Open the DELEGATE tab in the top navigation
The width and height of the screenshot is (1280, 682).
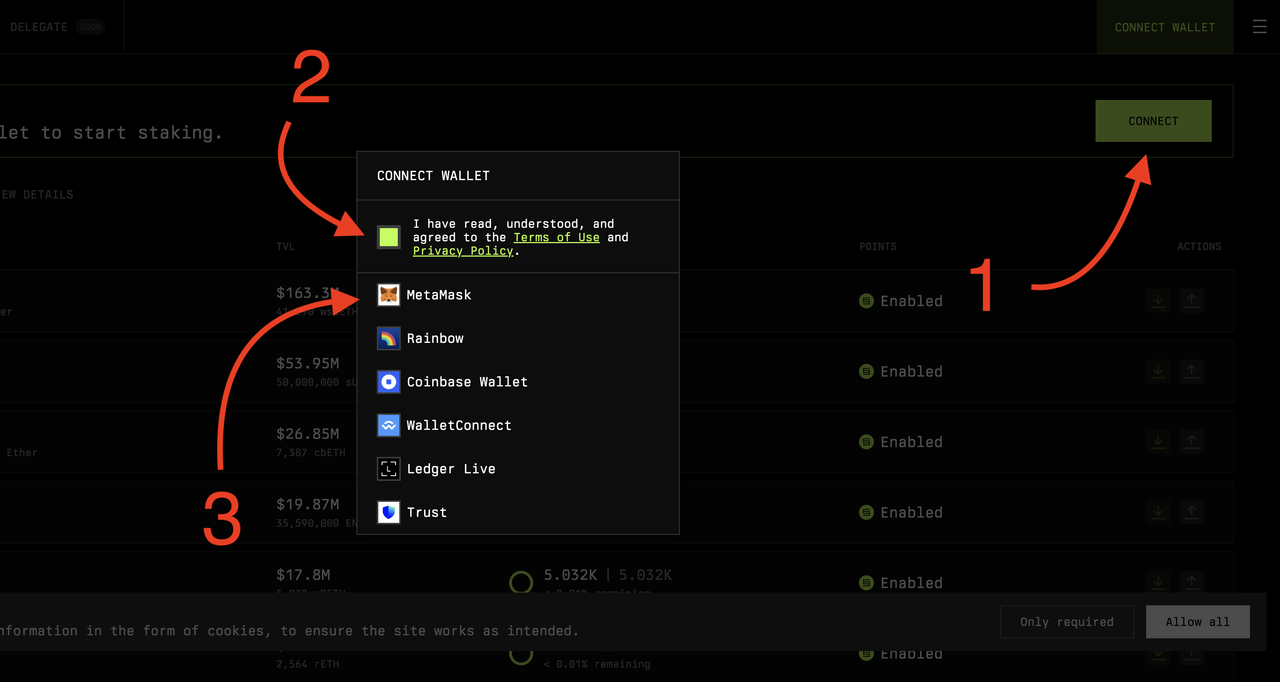click(x=39, y=27)
